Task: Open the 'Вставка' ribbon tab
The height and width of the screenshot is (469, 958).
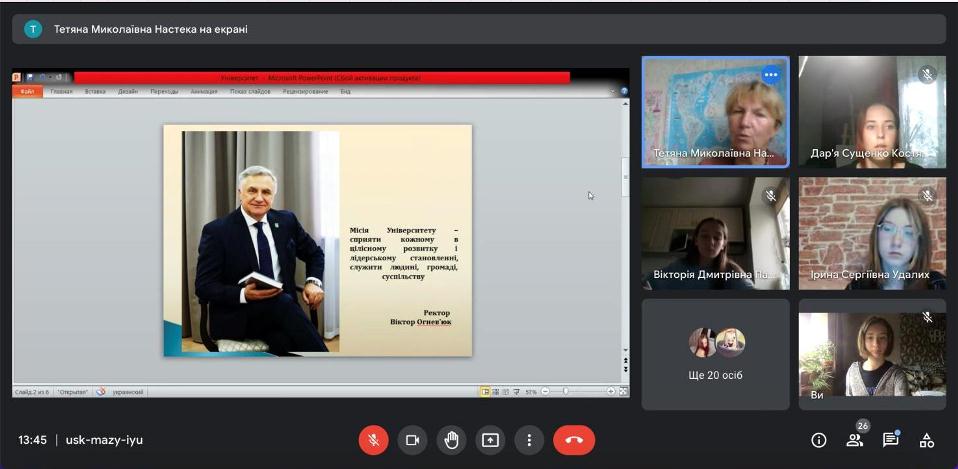Action: [x=95, y=91]
